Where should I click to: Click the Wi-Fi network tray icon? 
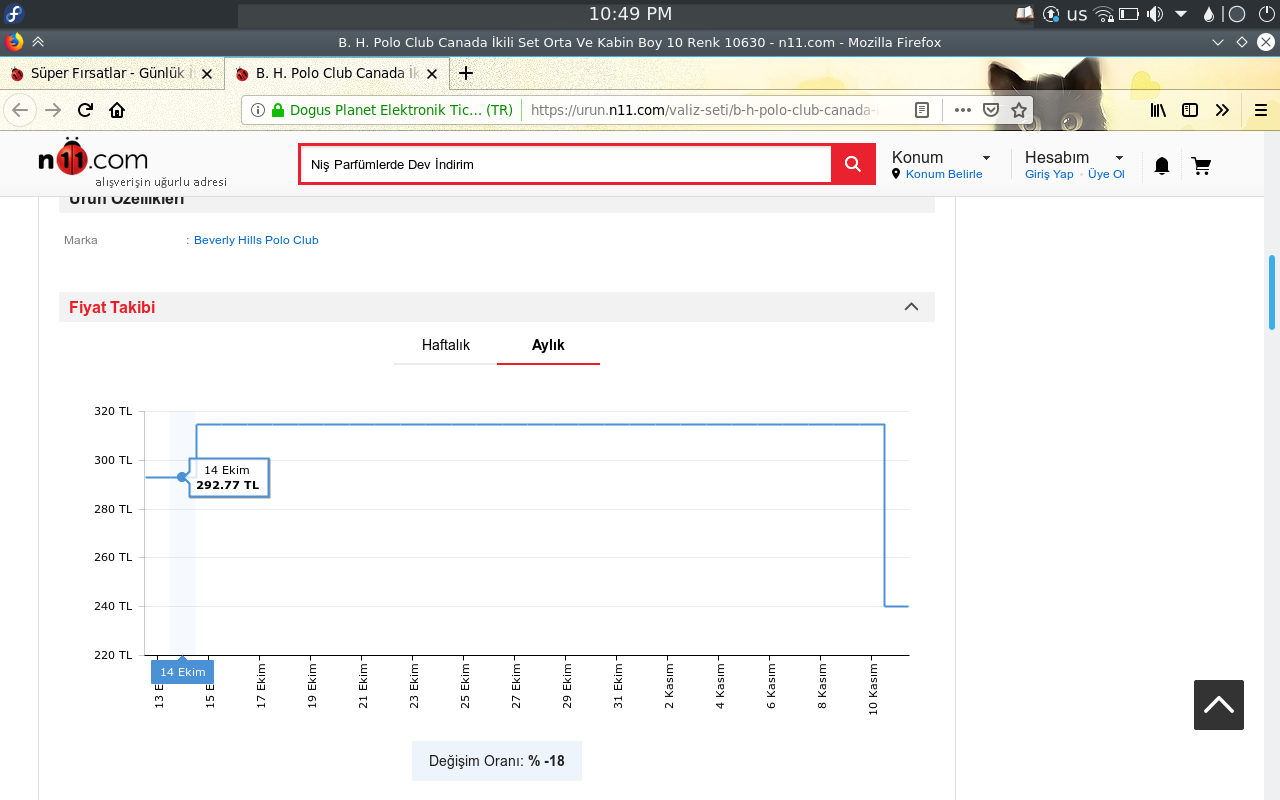point(1104,14)
